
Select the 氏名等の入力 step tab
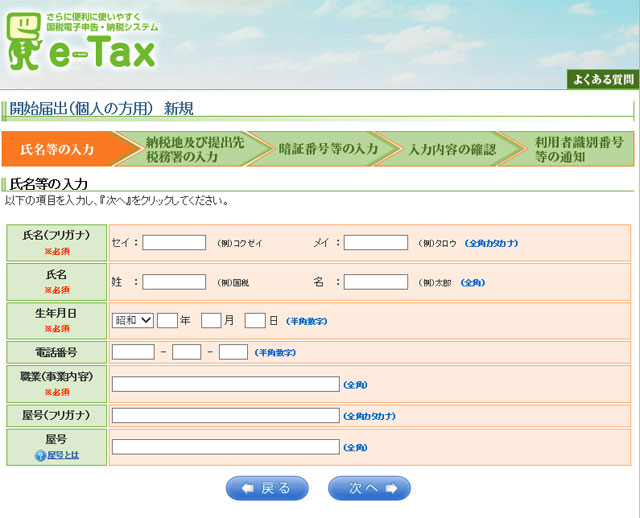pyautogui.click(x=58, y=149)
